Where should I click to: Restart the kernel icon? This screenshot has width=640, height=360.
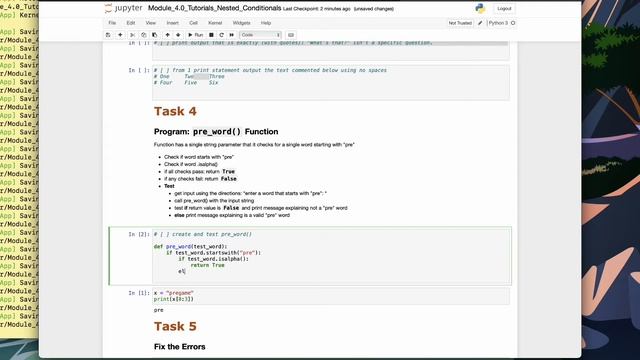click(221, 35)
